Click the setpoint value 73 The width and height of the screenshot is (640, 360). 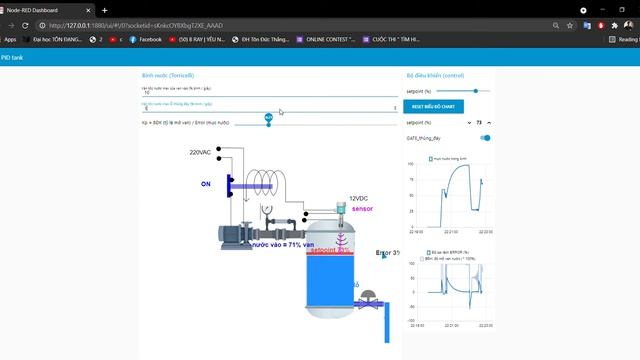pyautogui.click(x=479, y=123)
